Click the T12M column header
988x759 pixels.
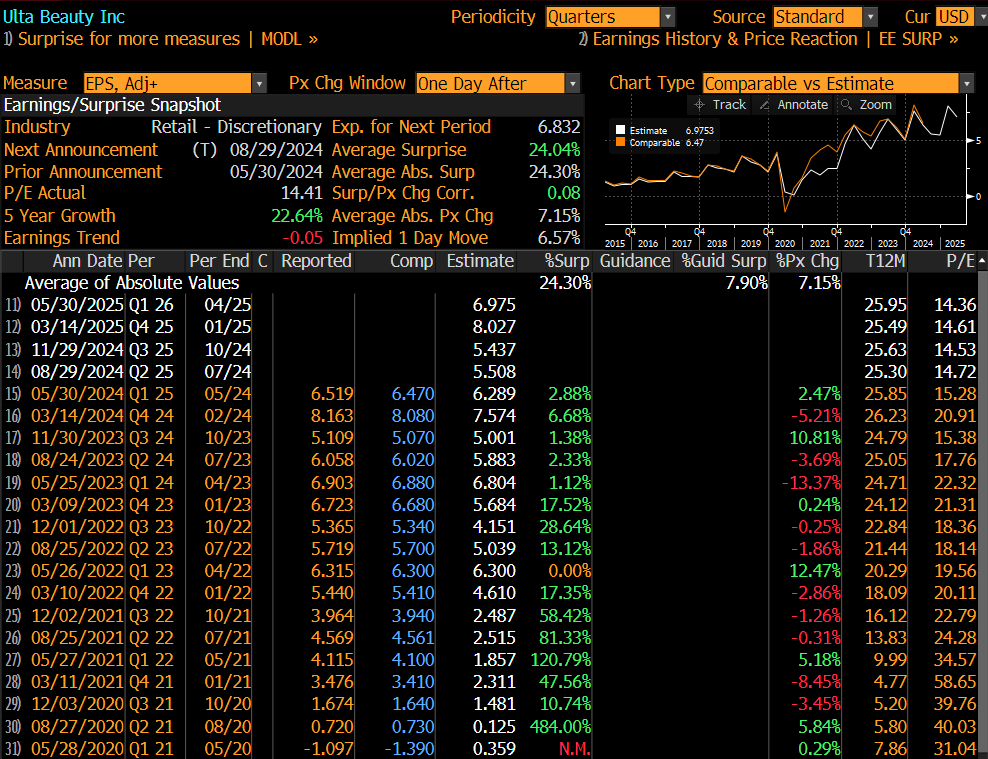885,261
